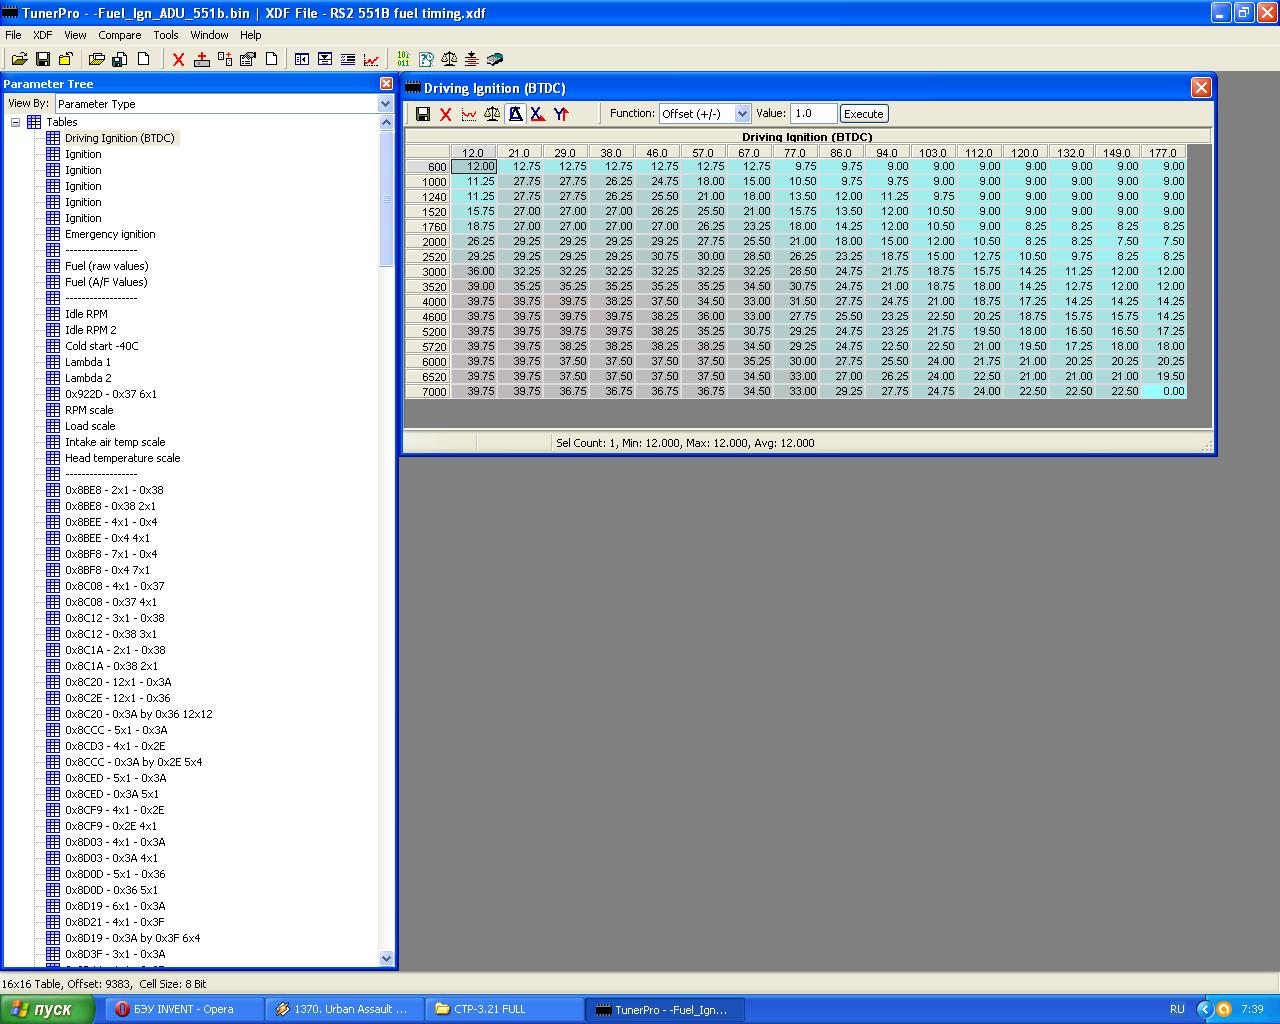The height and width of the screenshot is (1024, 1280).
Task: Click the save floppy icon in main toolbar
Action: pyautogui.click(x=42, y=59)
